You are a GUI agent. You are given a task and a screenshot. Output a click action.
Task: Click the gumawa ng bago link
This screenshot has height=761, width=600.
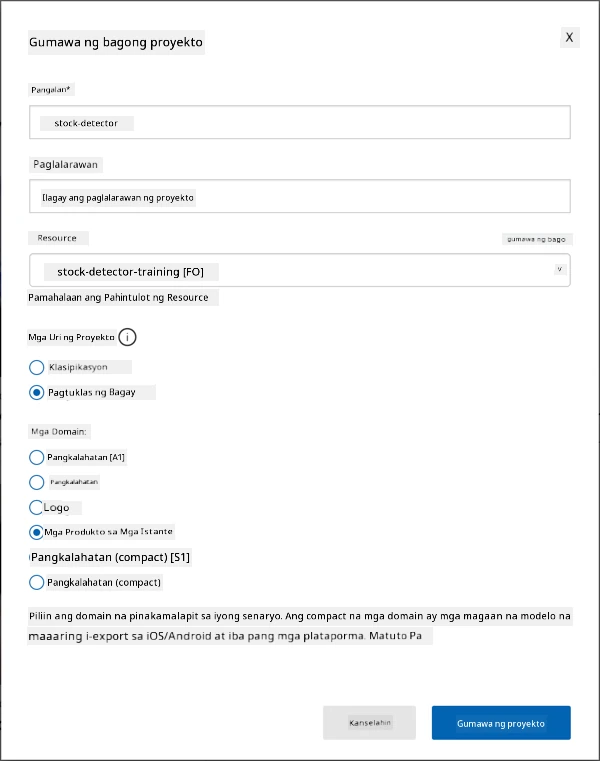click(536, 239)
